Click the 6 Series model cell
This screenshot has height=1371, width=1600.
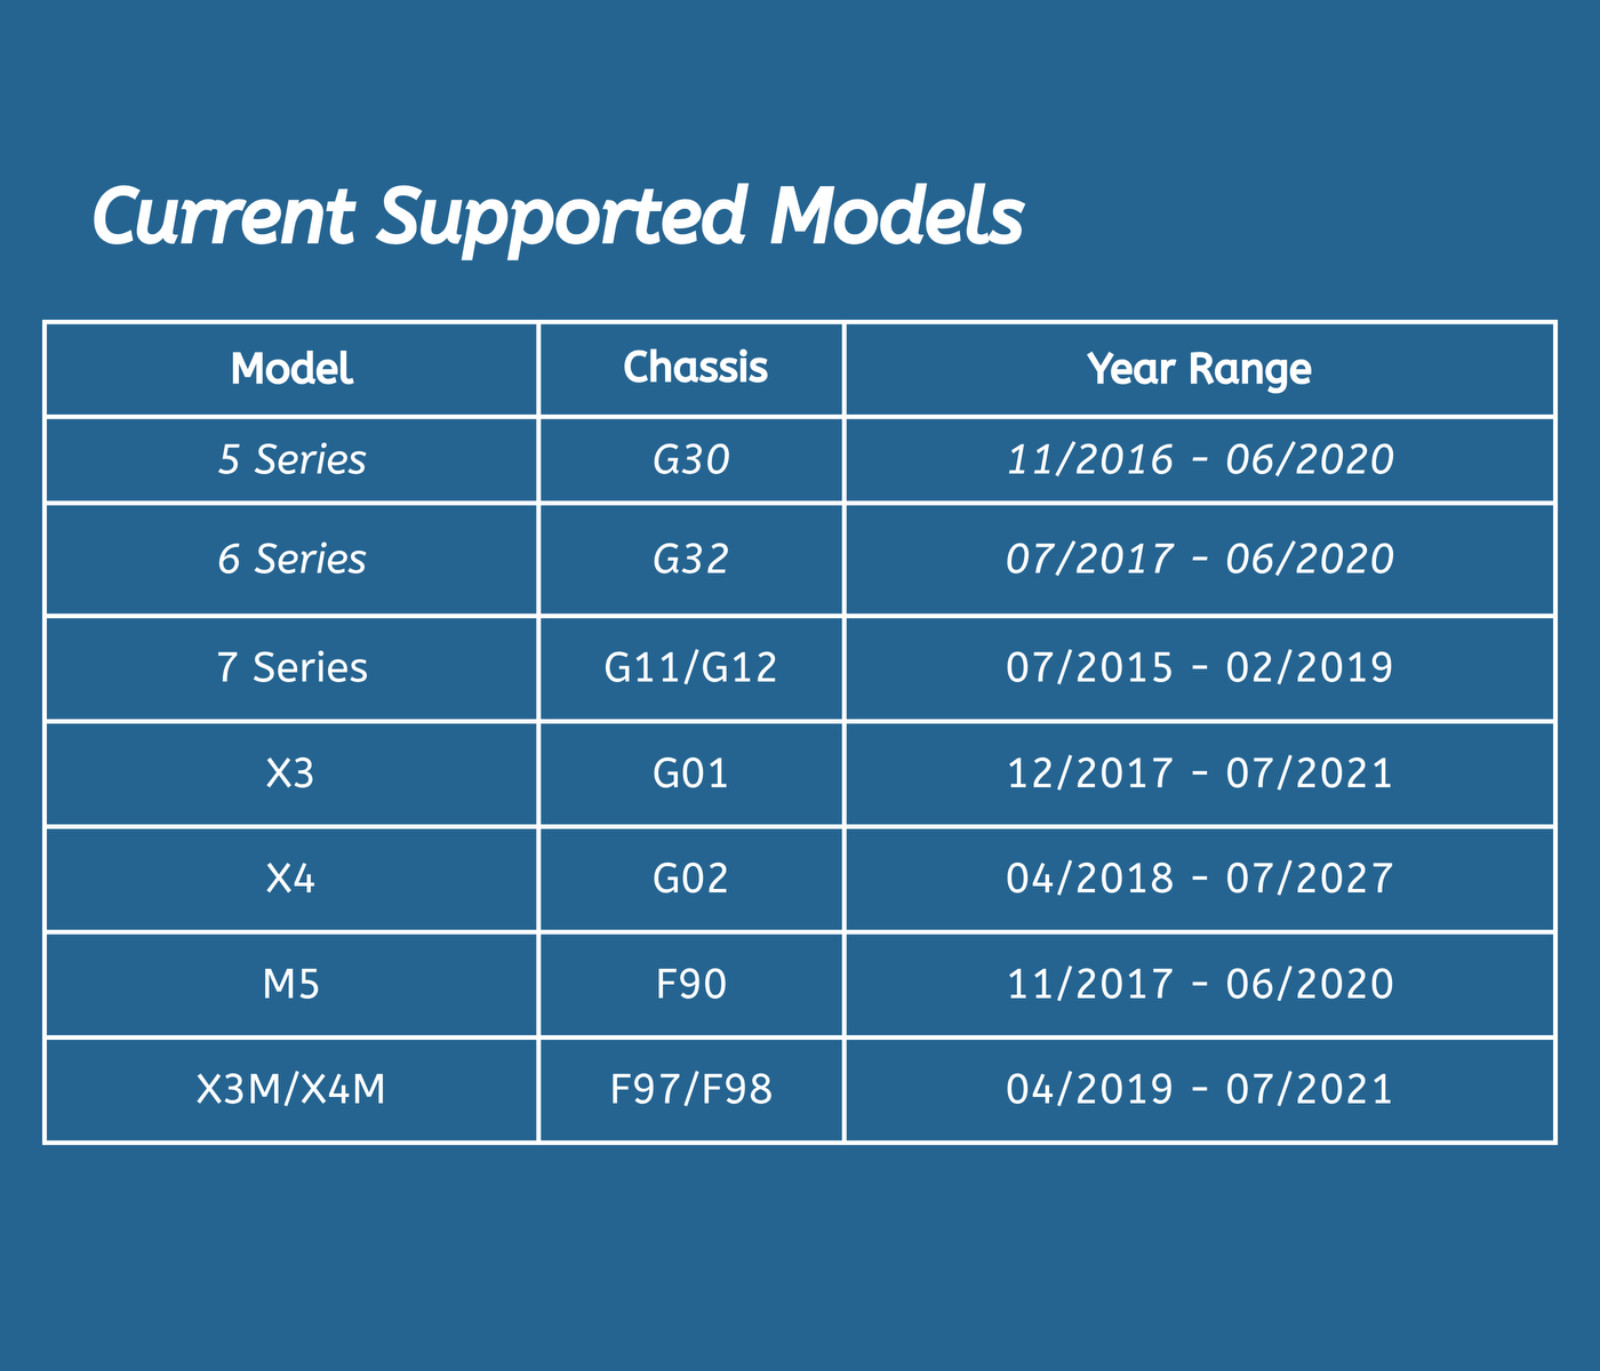point(291,559)
